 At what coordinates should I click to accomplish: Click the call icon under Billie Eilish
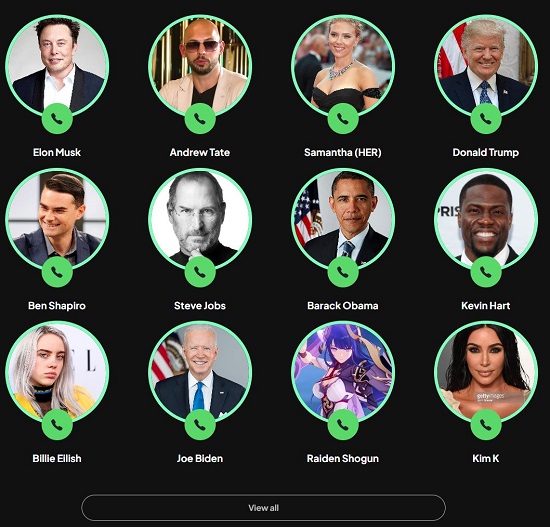click(57, 425)
